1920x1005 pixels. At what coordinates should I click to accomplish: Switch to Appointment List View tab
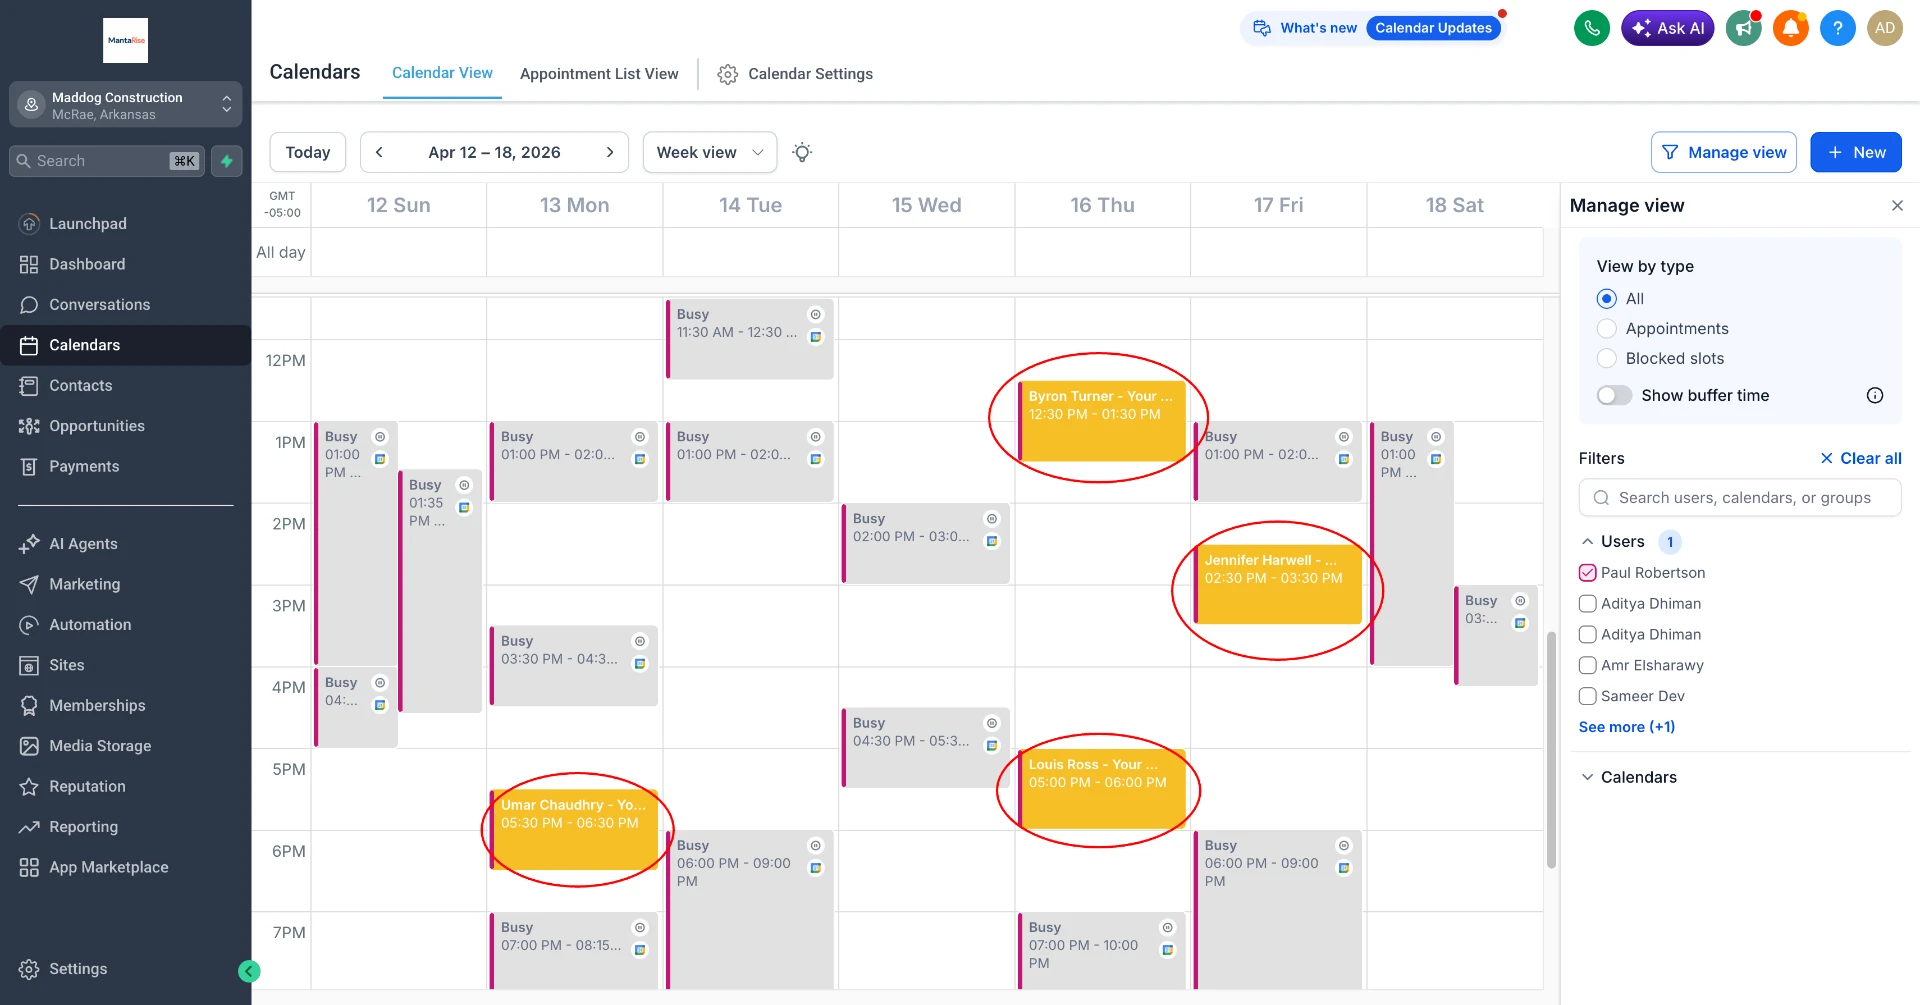click(599, 74)
